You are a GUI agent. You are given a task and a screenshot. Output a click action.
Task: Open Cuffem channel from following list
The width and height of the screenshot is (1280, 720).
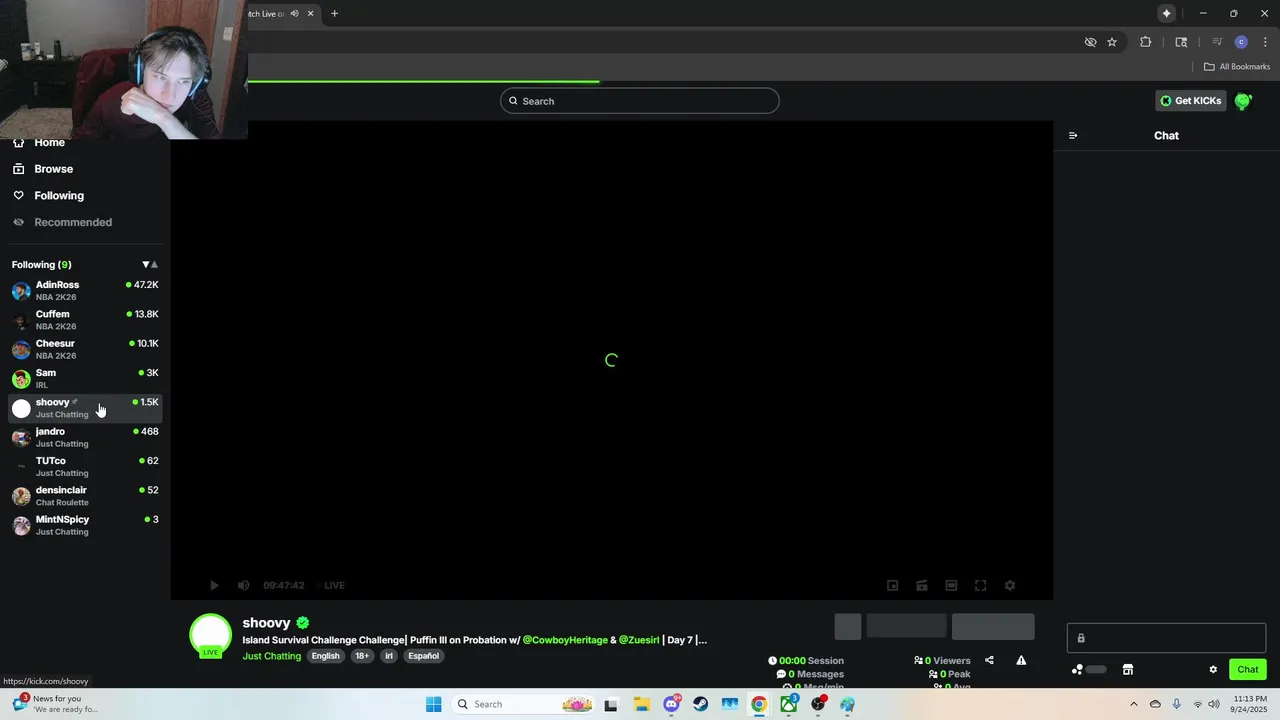click(85, 320)
